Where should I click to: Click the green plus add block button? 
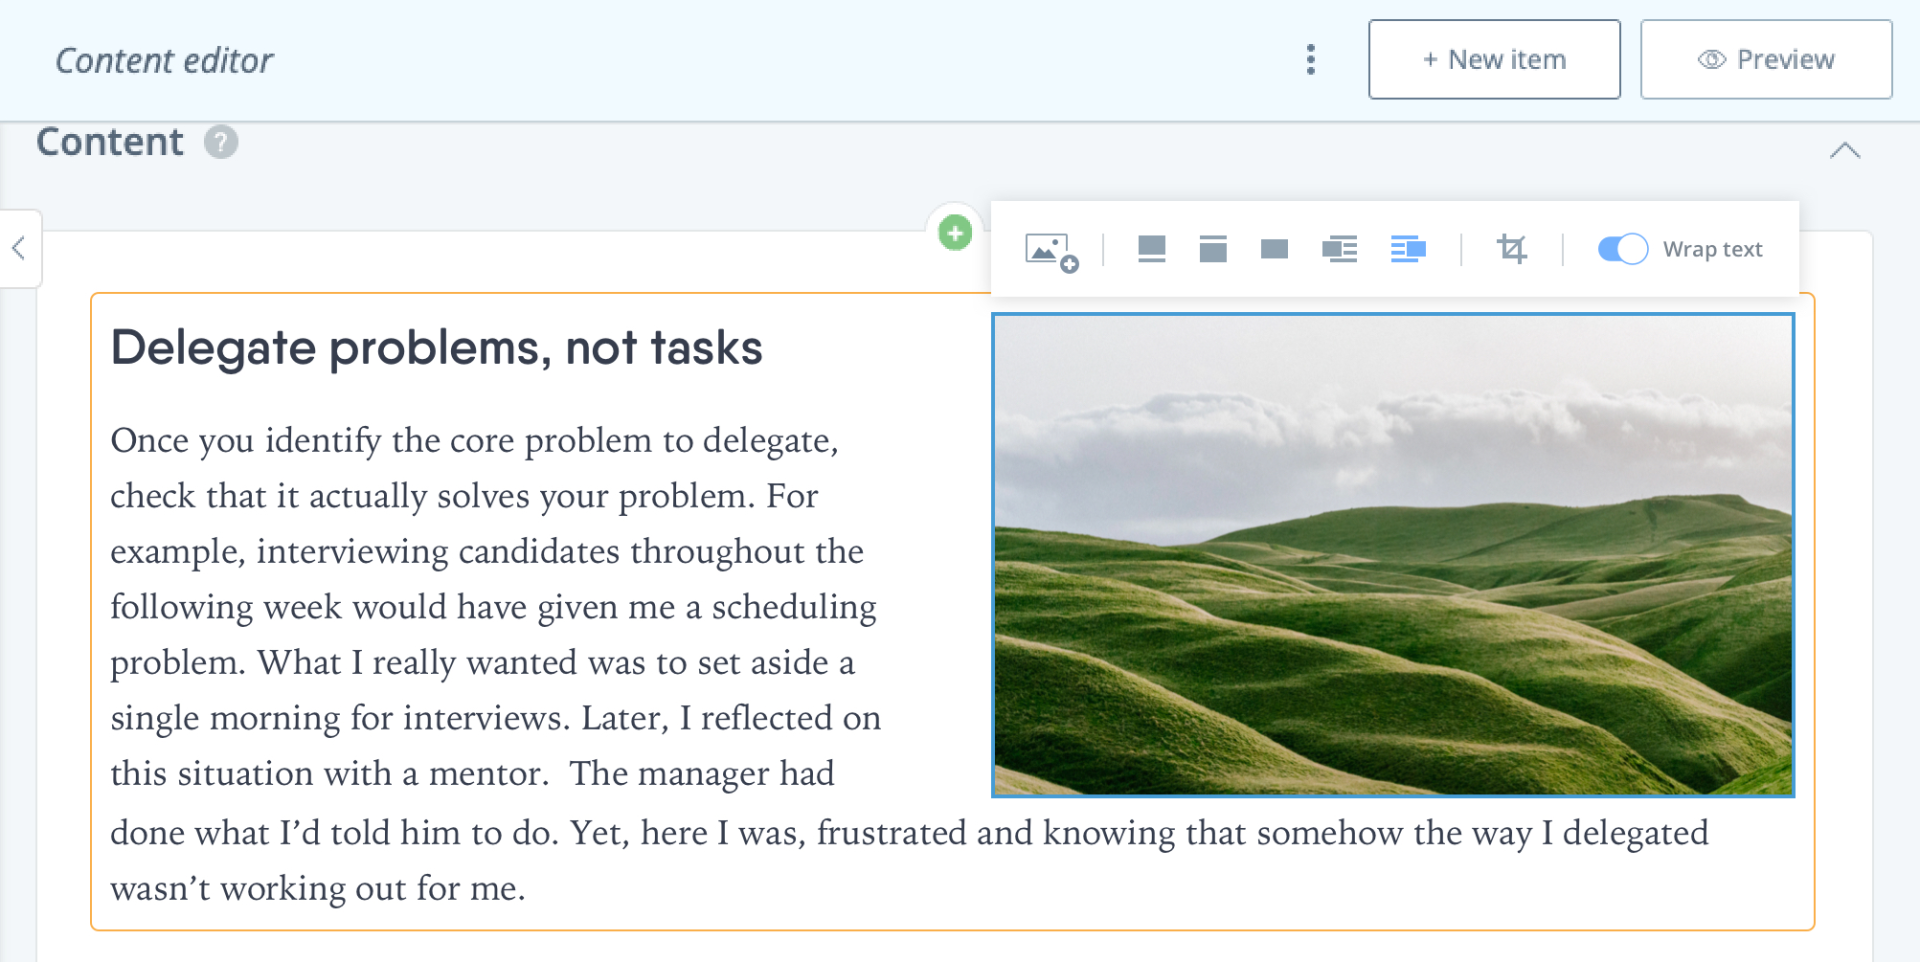pyautogui.click(x=955, y=233)
